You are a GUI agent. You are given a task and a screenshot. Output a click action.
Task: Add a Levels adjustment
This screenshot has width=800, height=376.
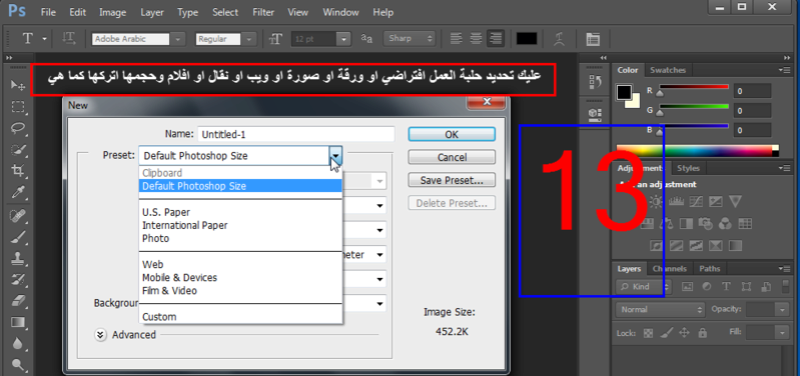click(676, 202)
